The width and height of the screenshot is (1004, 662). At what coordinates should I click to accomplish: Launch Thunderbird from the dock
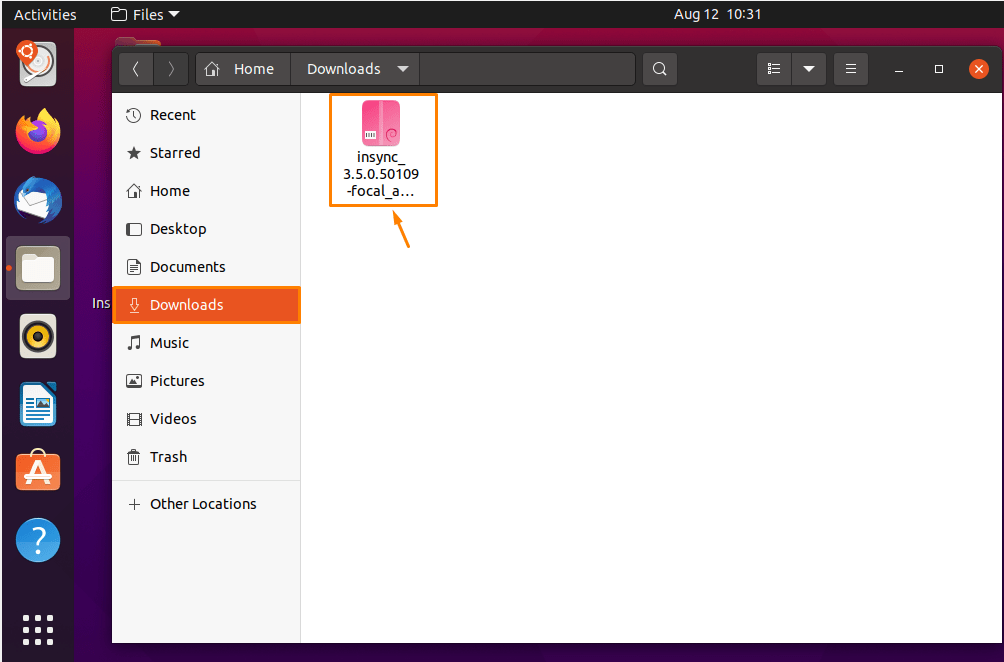[37, 200]
